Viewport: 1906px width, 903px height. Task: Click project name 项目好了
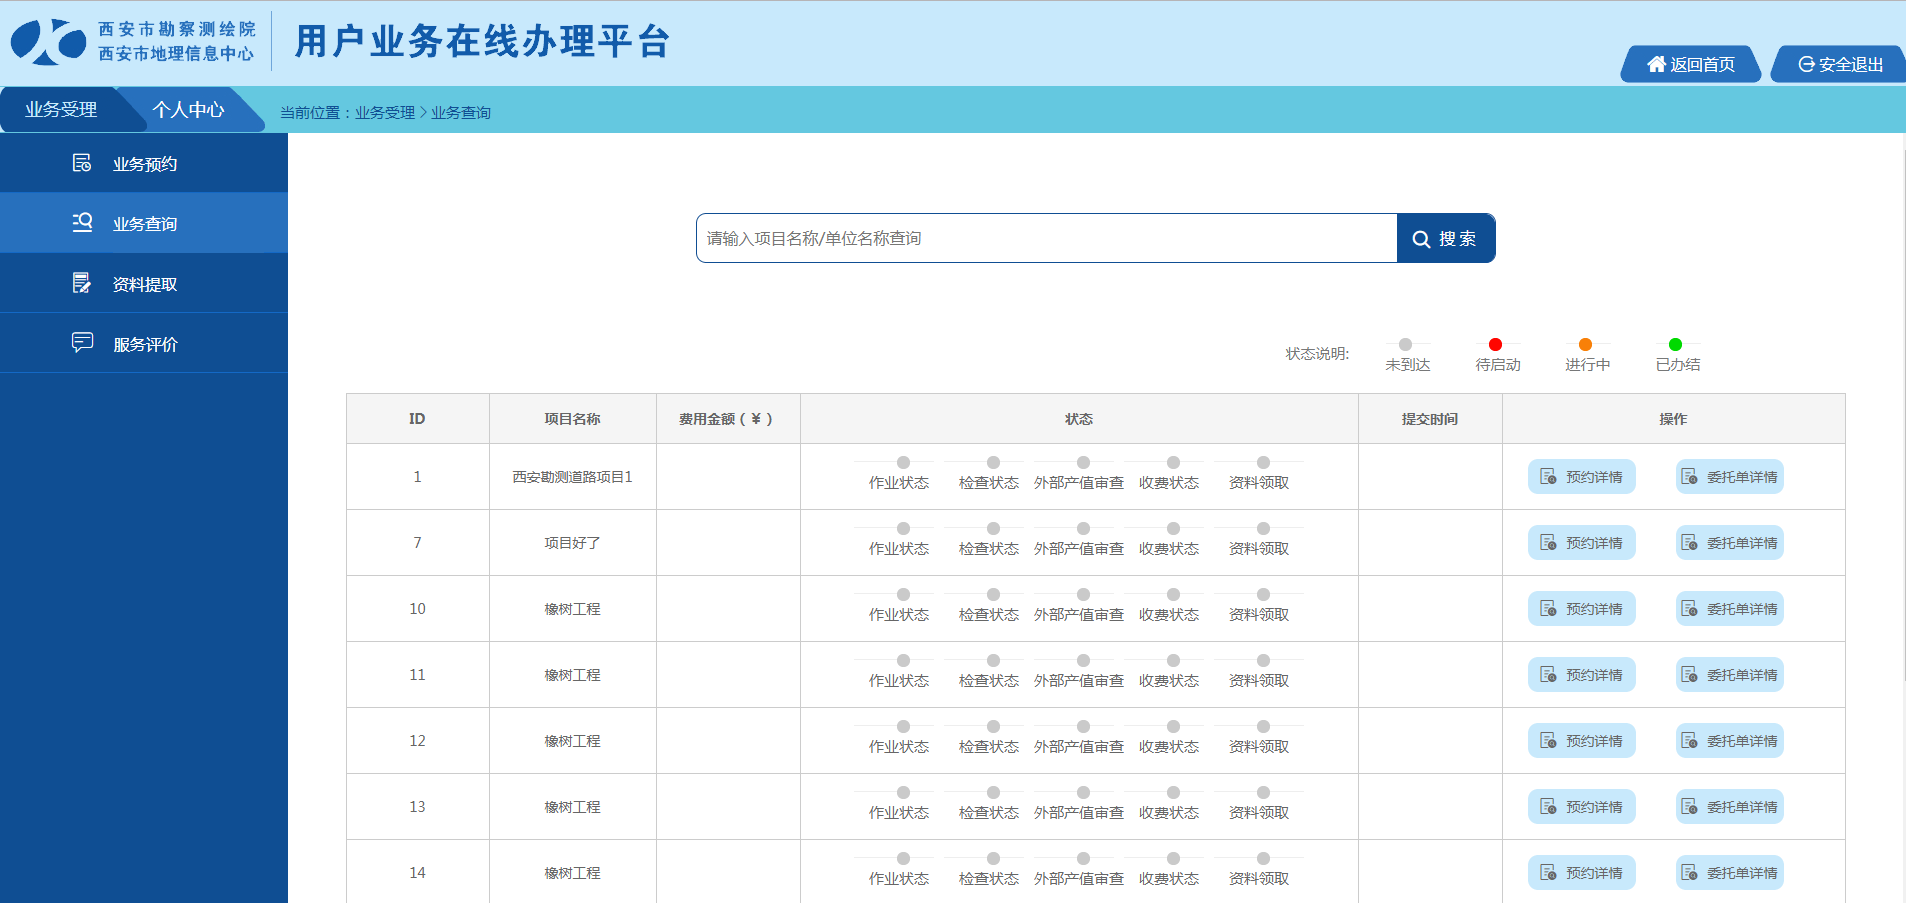[572, 543]
